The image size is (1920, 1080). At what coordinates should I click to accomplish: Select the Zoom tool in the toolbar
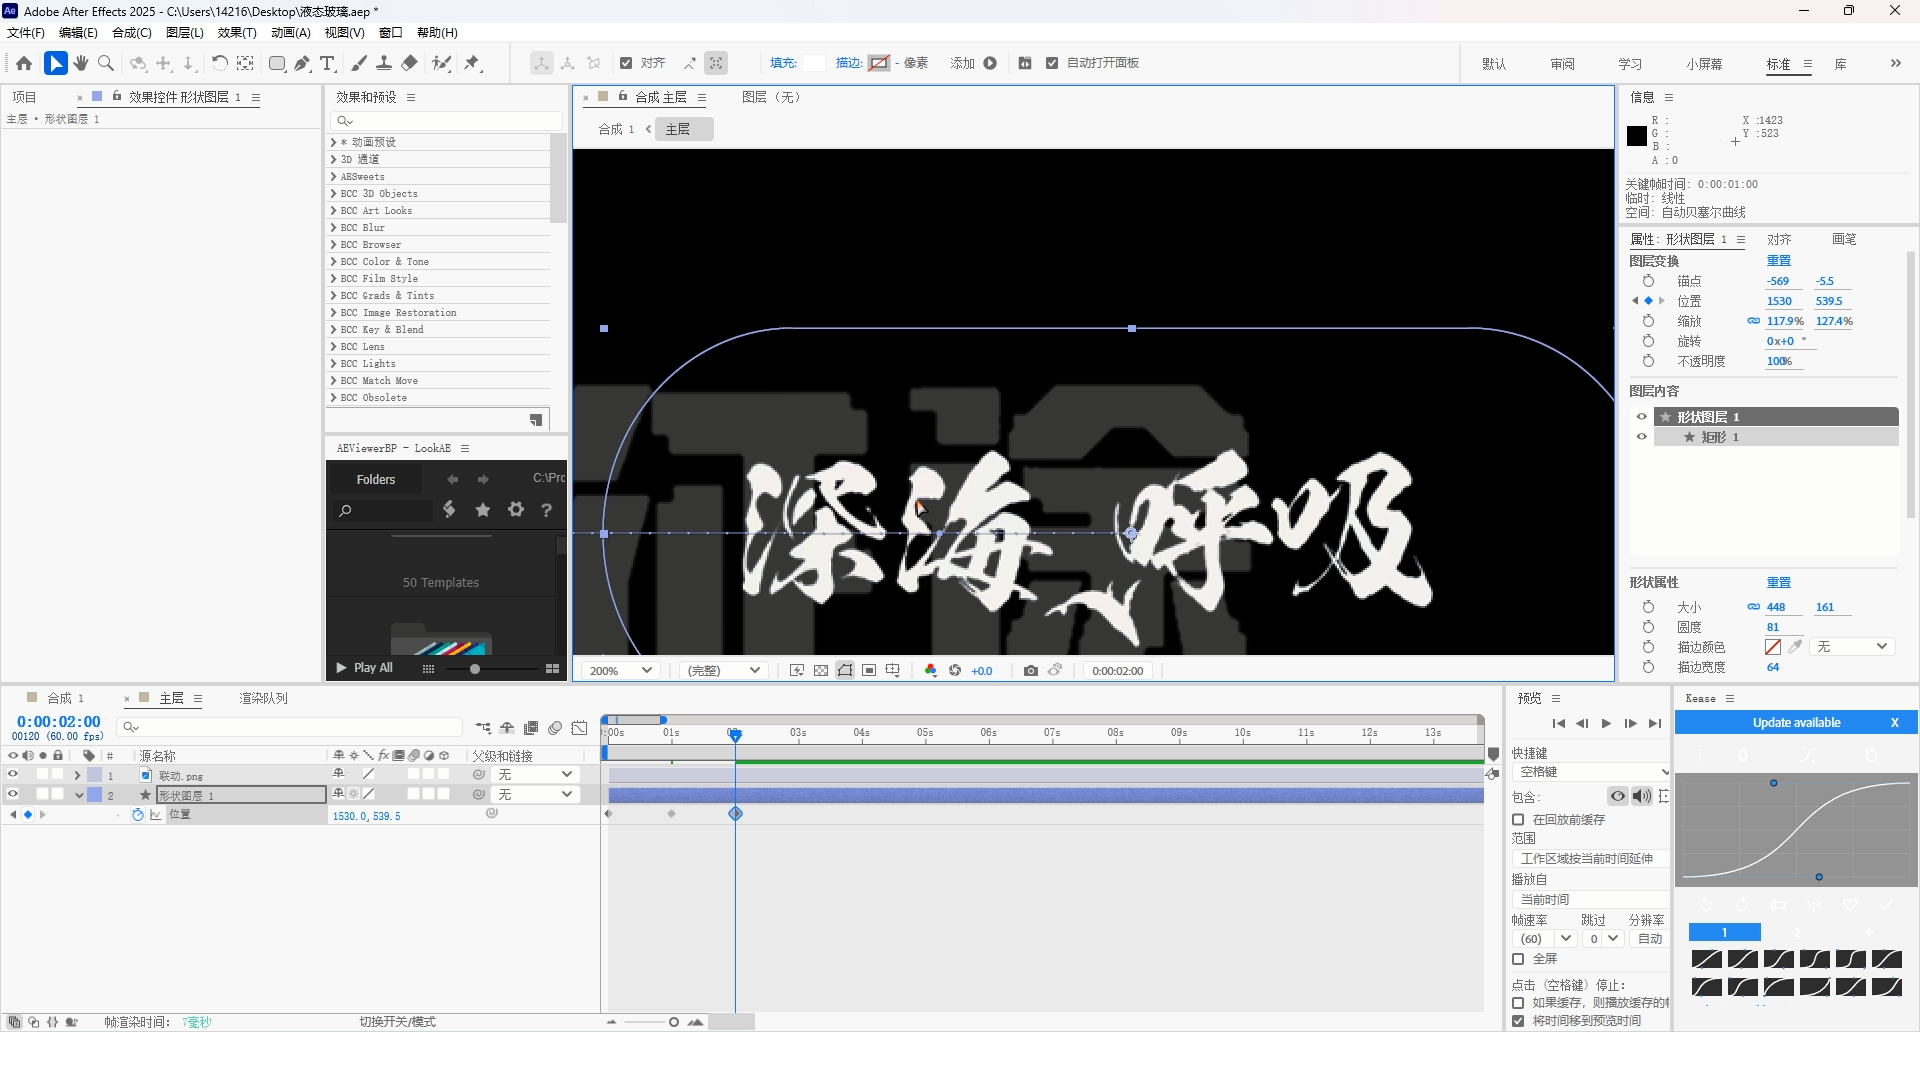106,63
